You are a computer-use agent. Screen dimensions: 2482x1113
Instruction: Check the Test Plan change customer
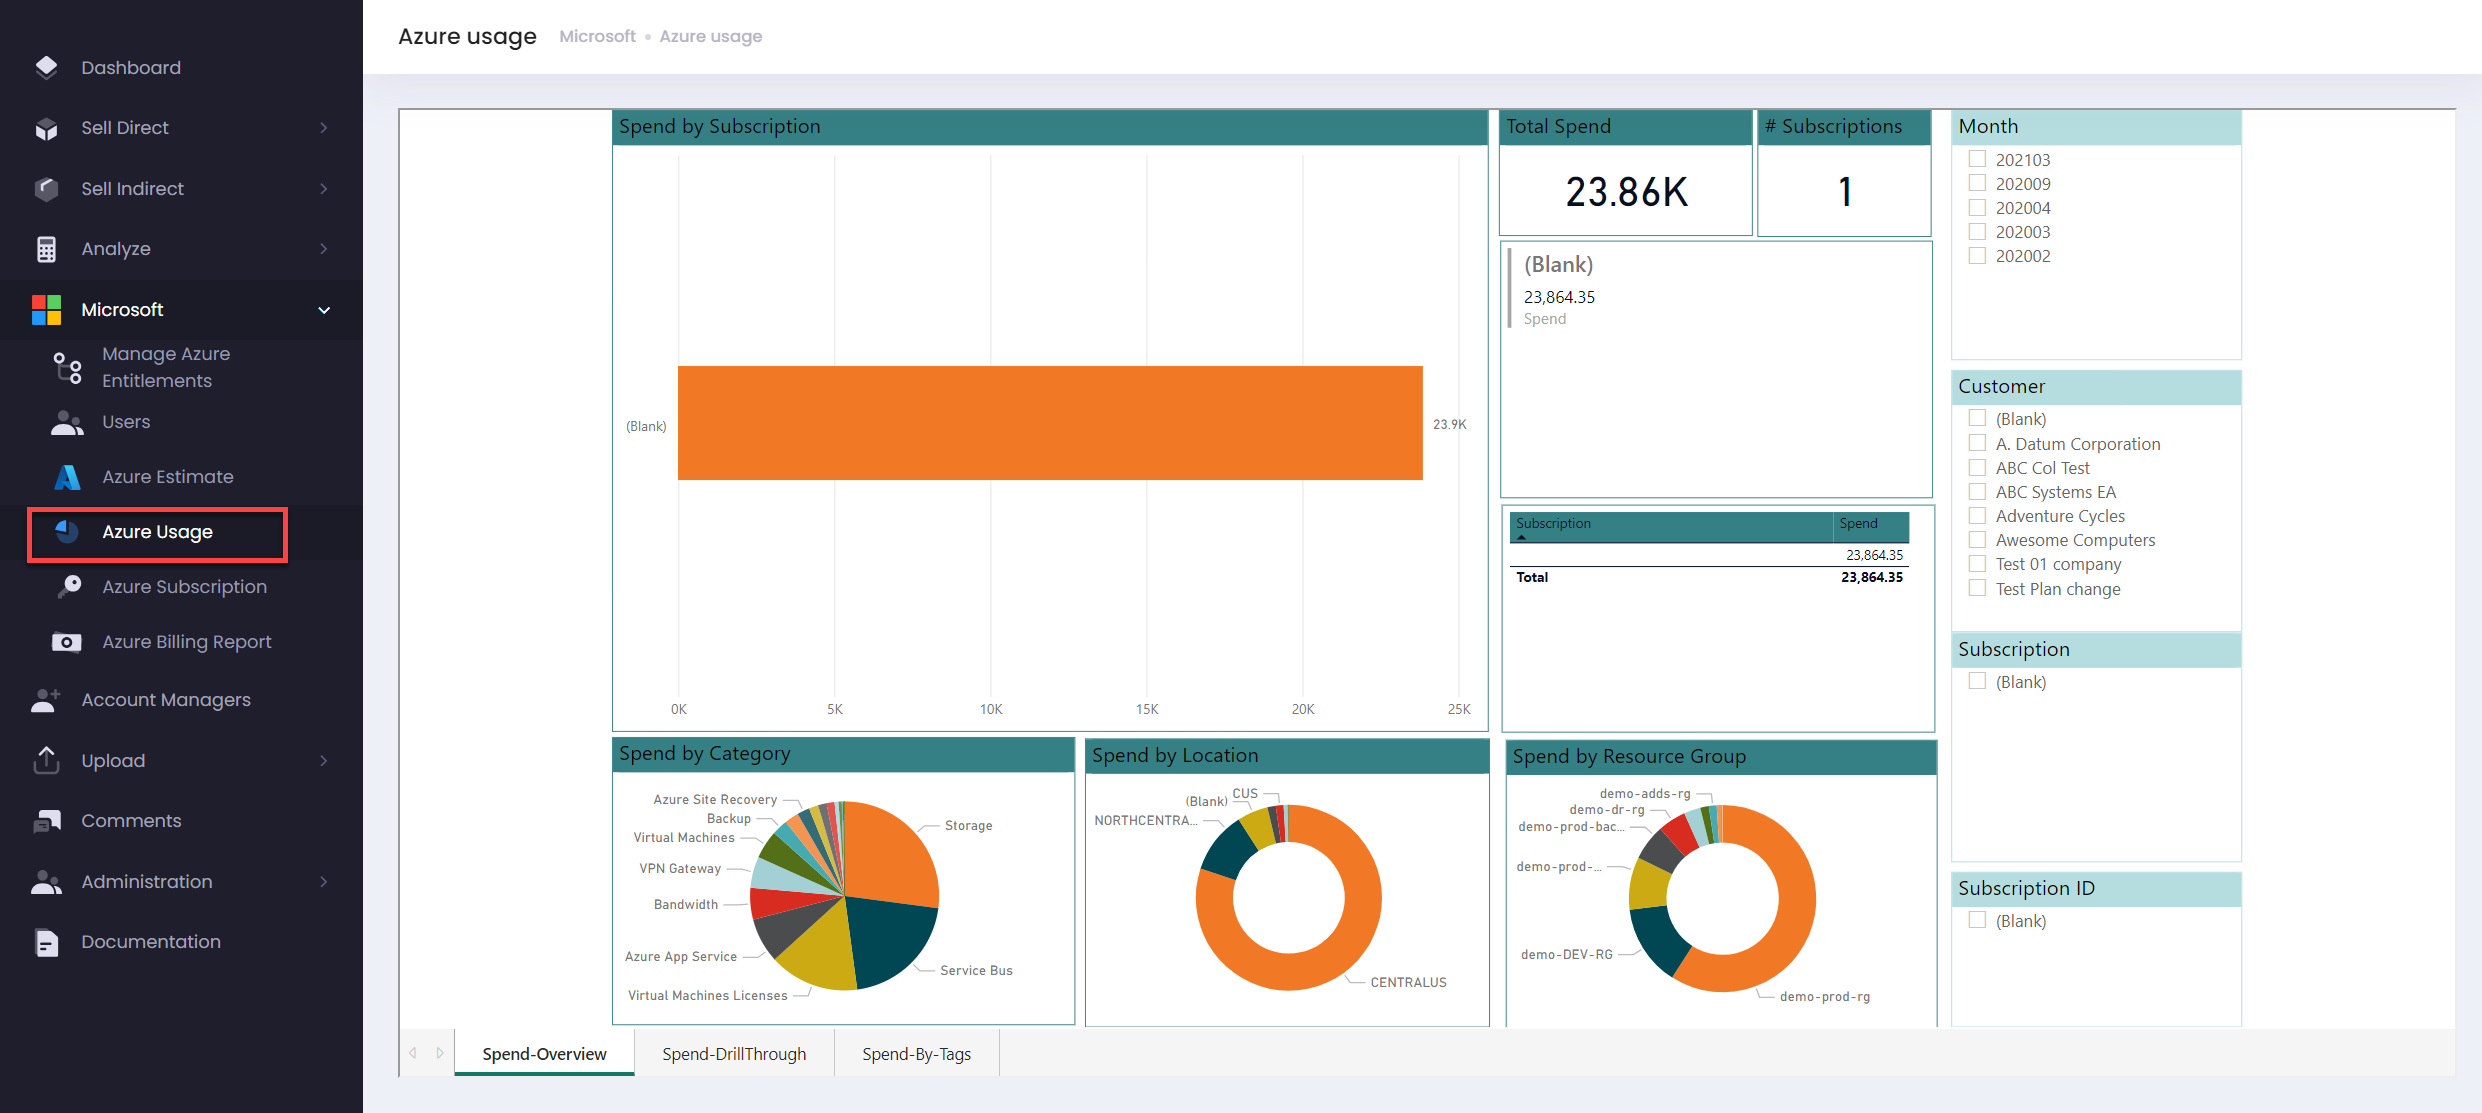click(1977, 588)
